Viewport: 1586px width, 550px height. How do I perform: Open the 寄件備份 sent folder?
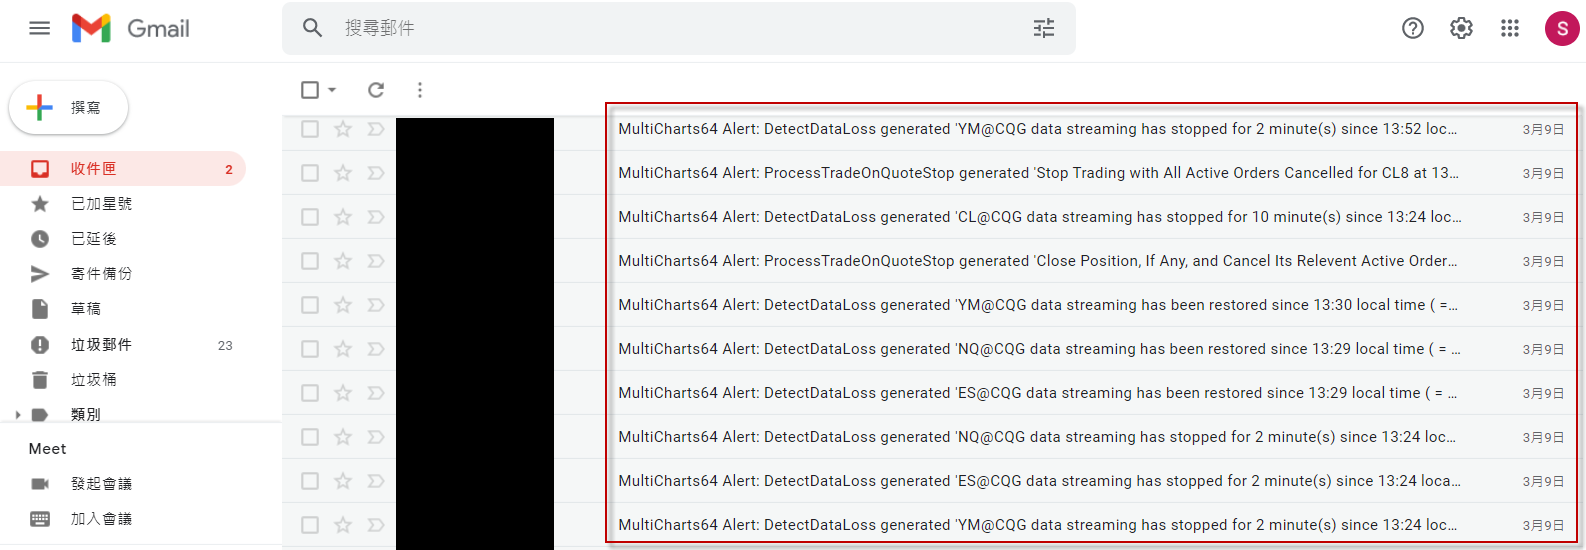(x=123, y=274)
